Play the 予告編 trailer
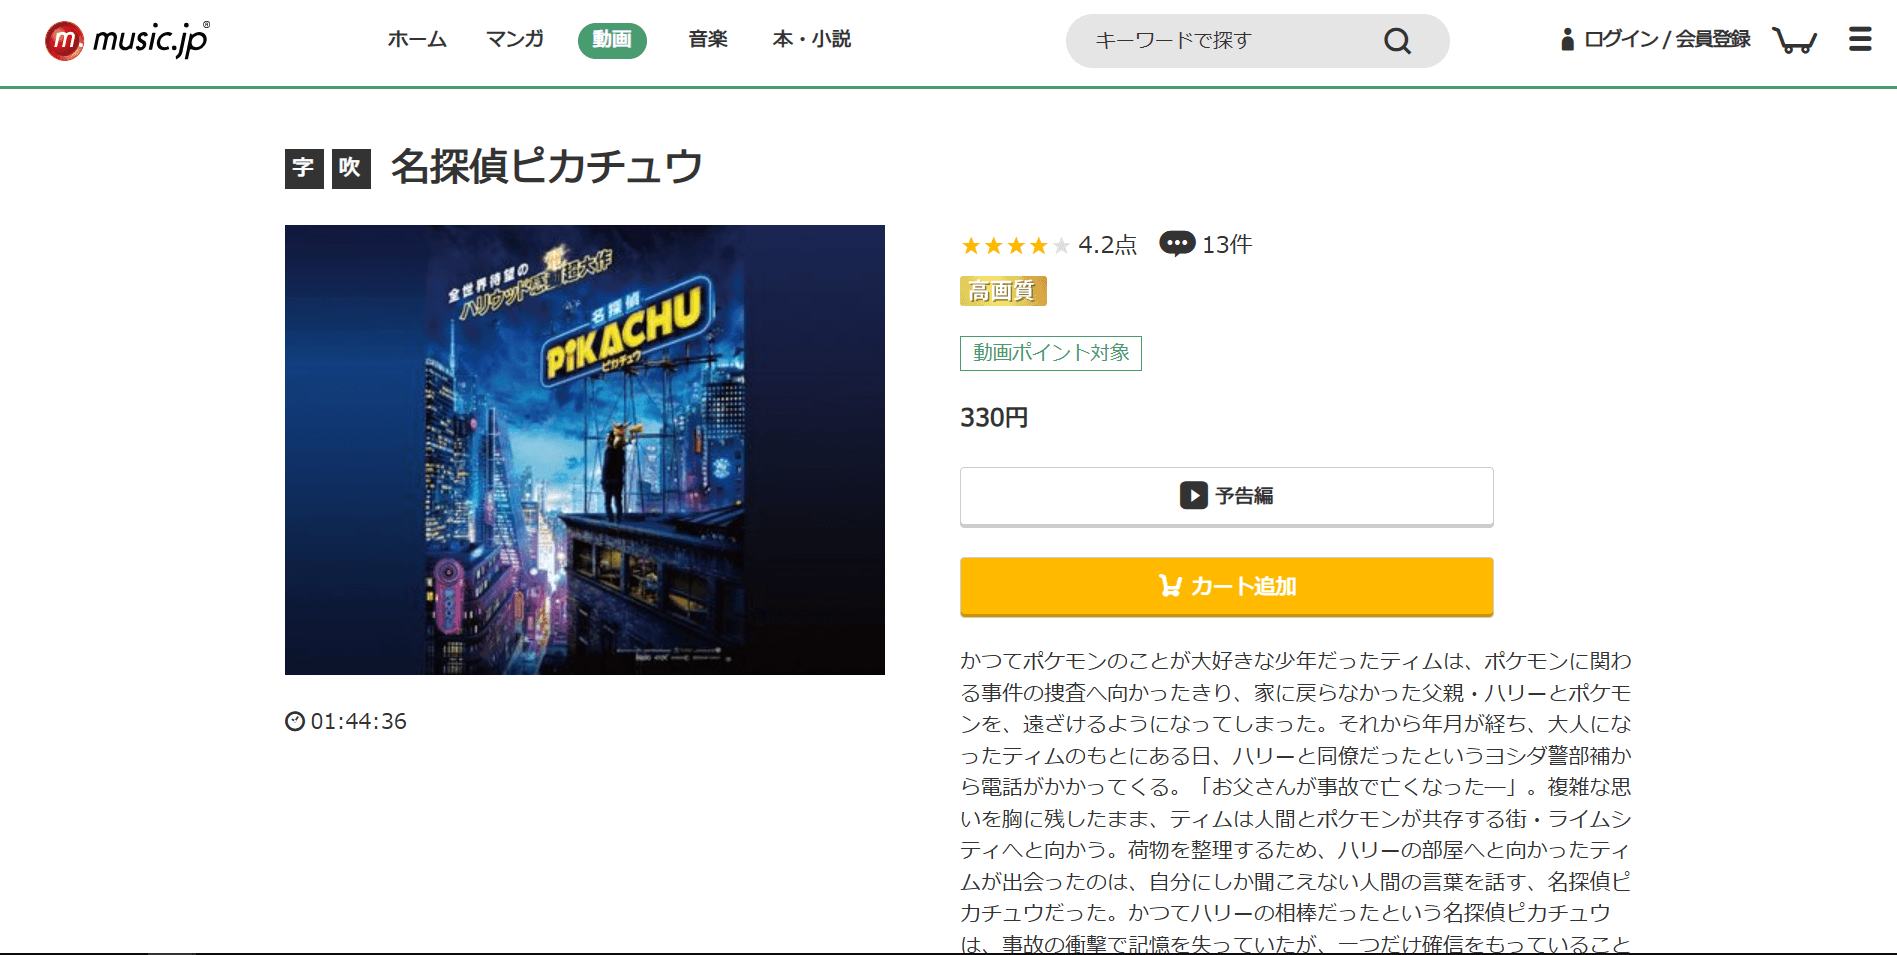 [x=1227, y=496]
